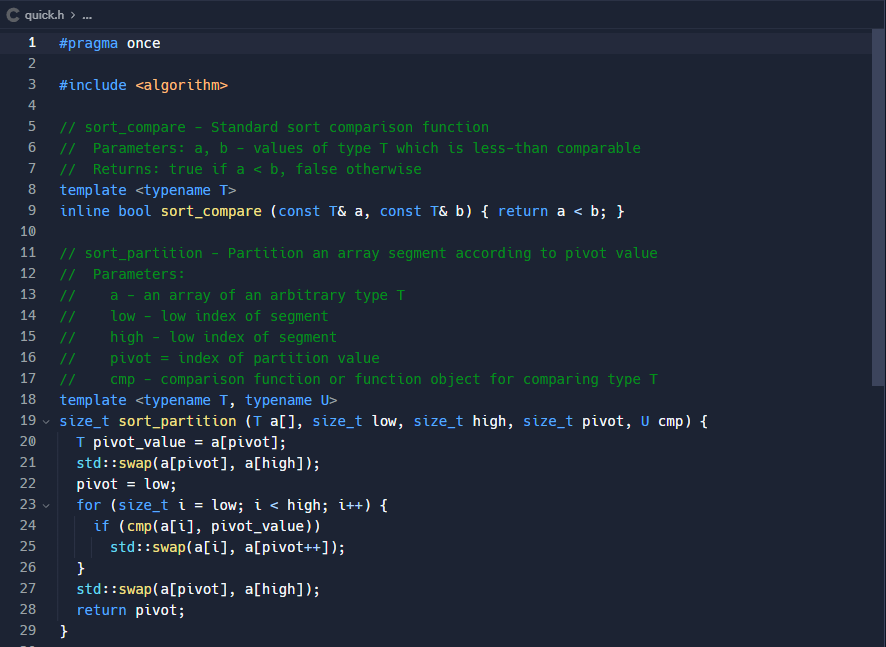Click the 'for' keyword on line 23

89,505
